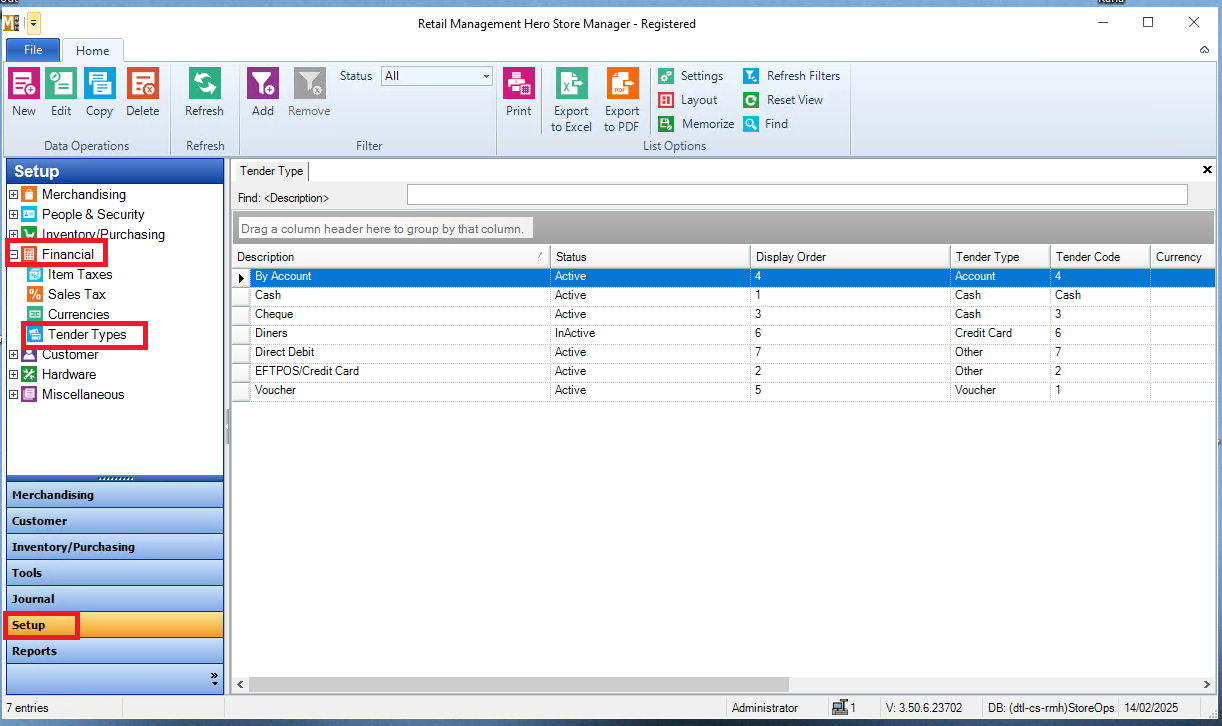Sort by Tender Type column header

pyautogui.click(x=1000, y=257)
